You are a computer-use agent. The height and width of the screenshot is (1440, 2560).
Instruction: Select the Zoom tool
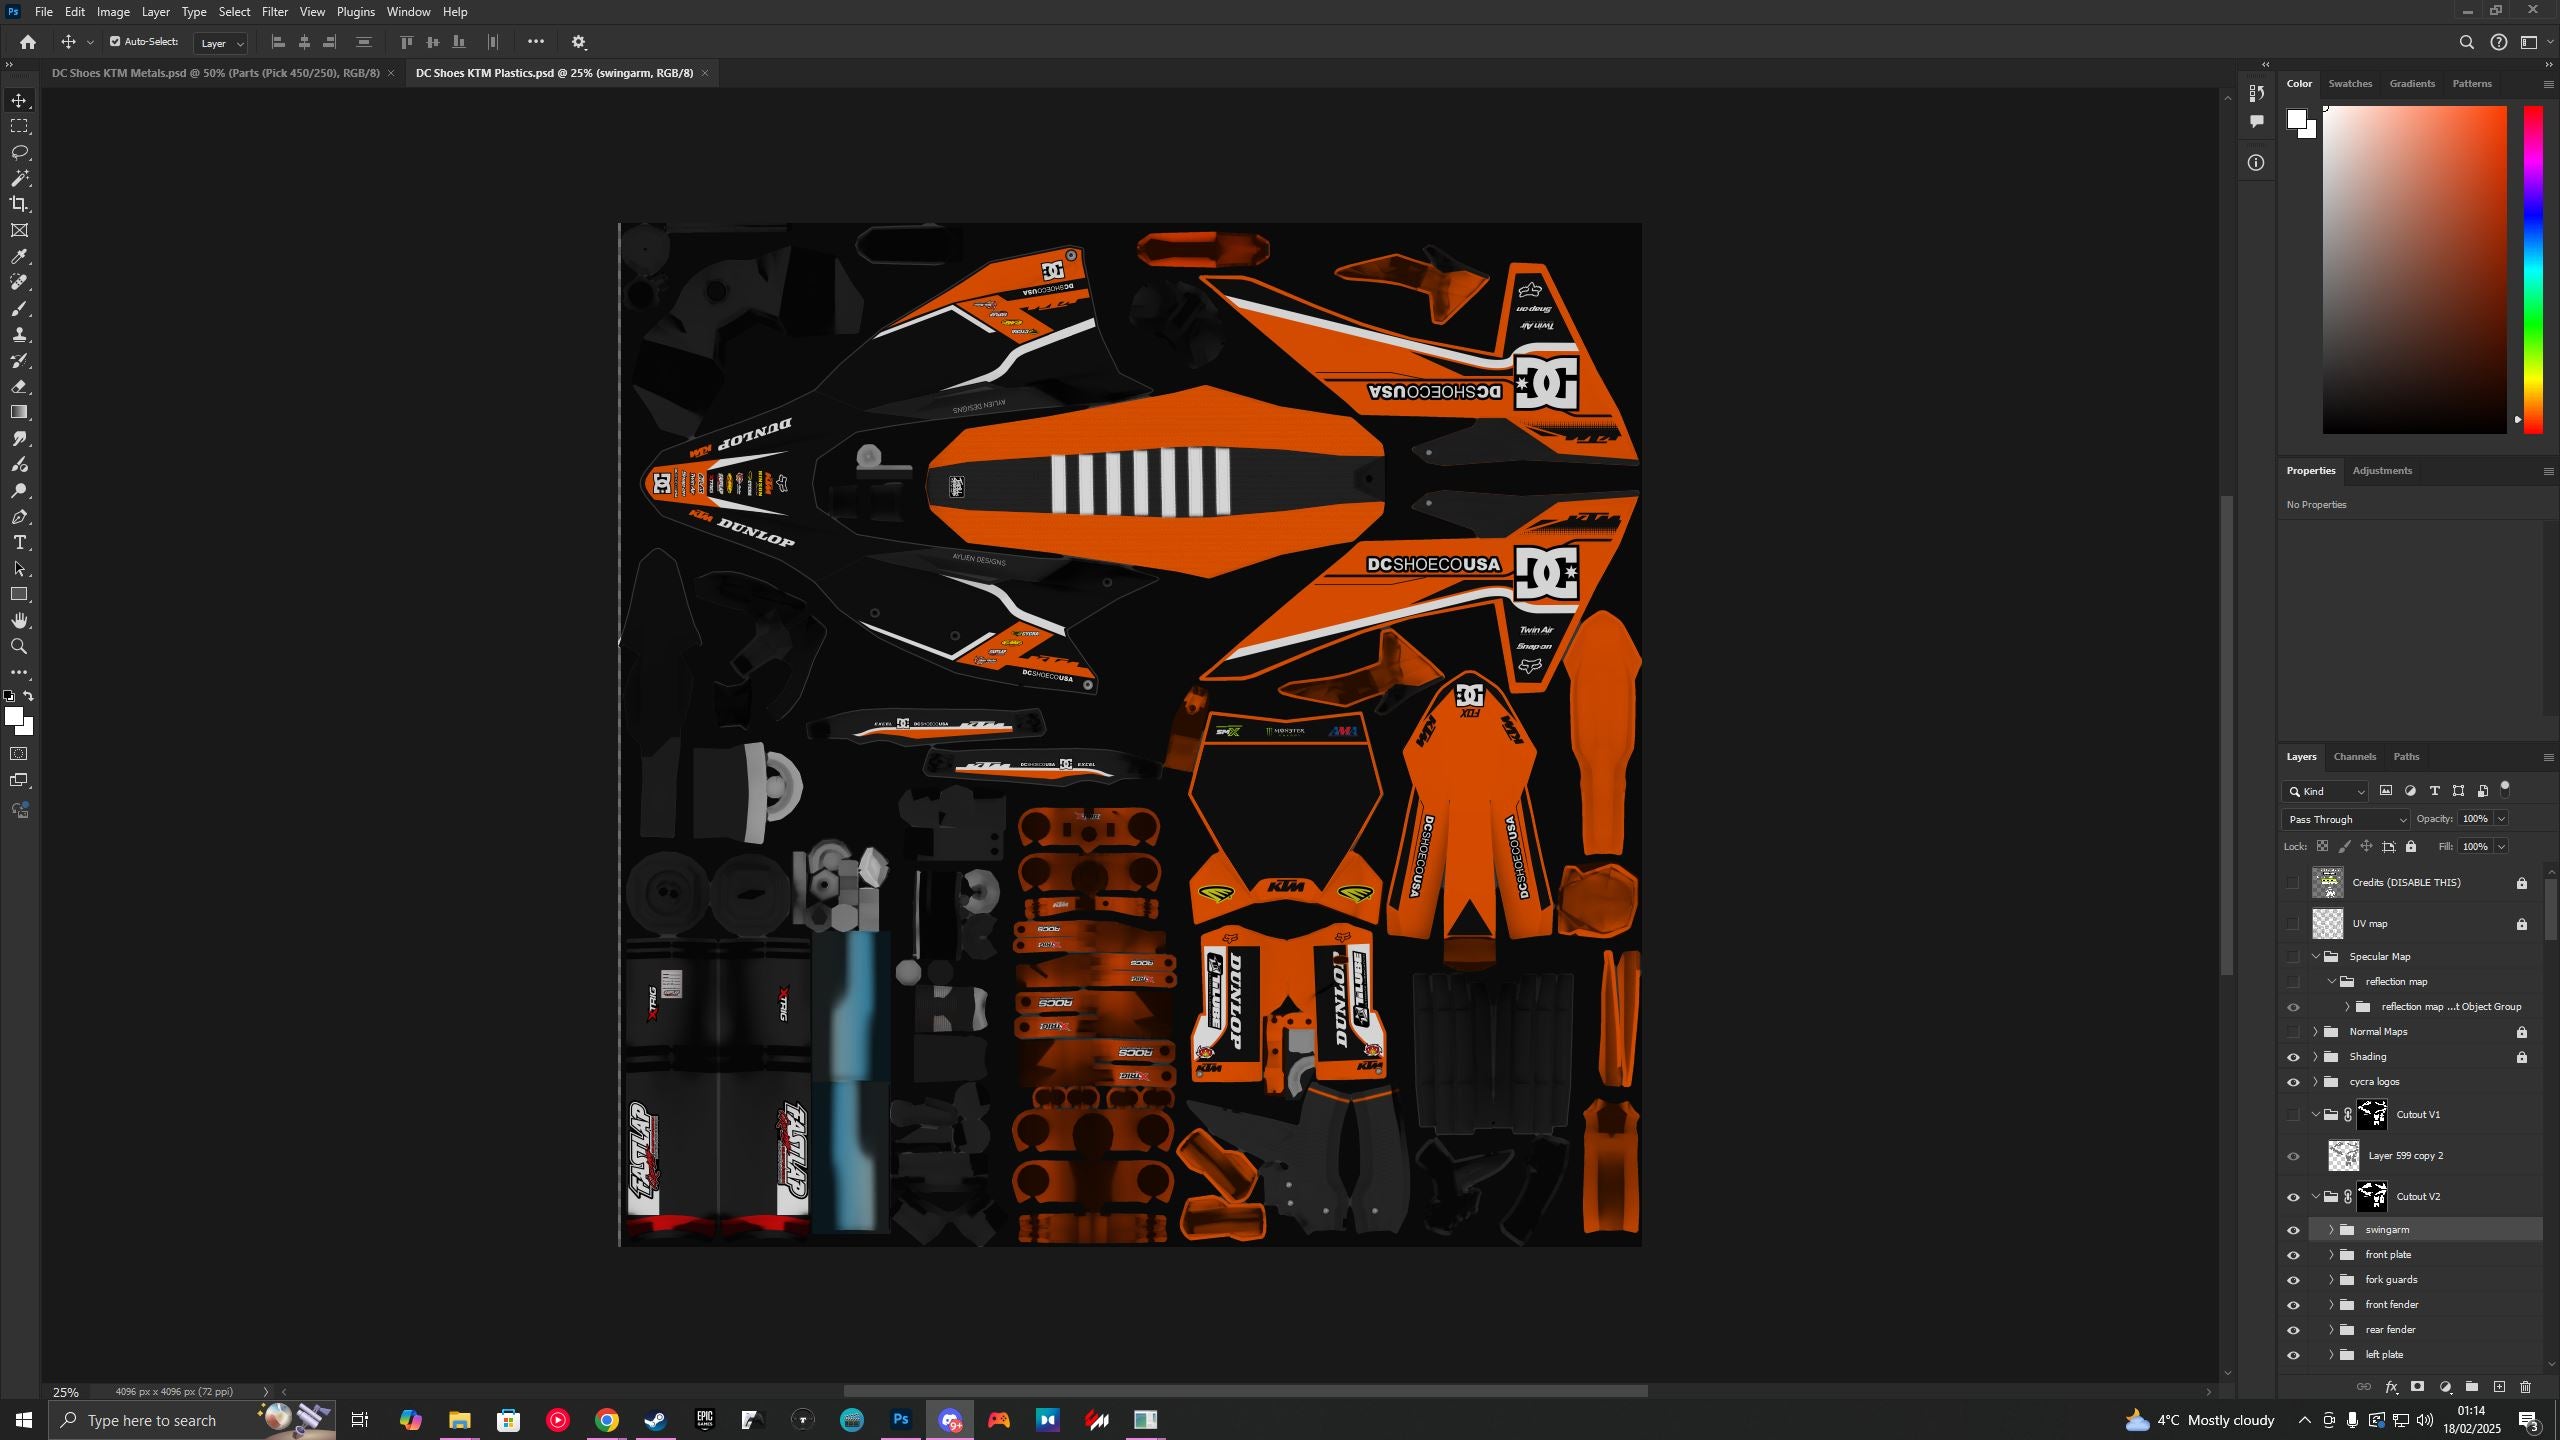[x=20, y=646]
